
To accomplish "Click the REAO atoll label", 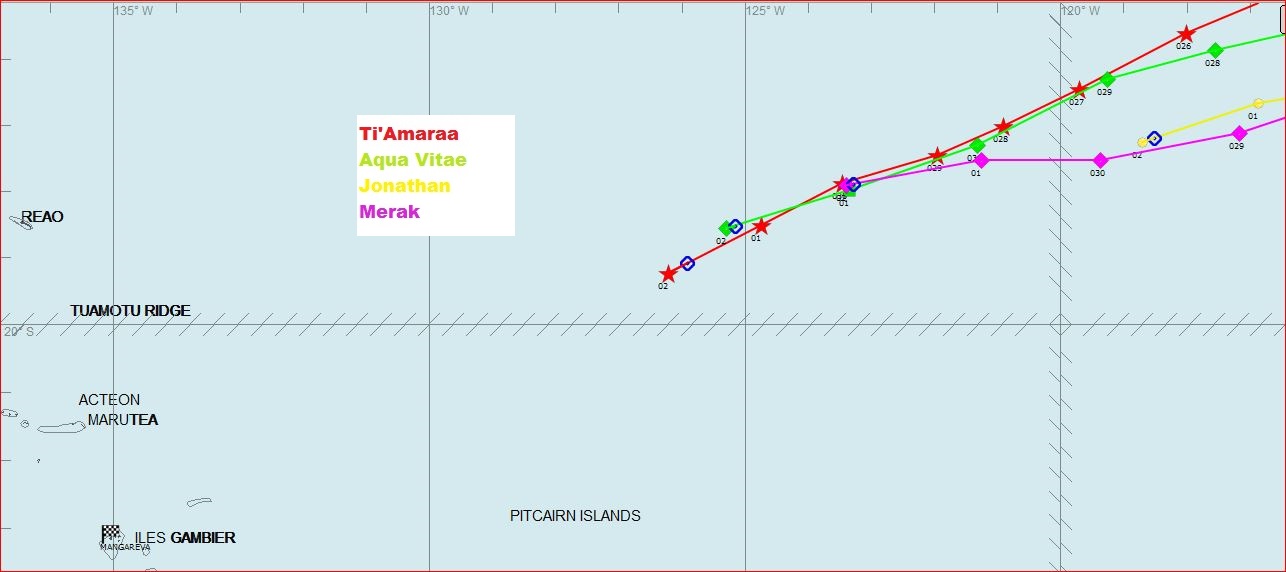I will (42, 217).
